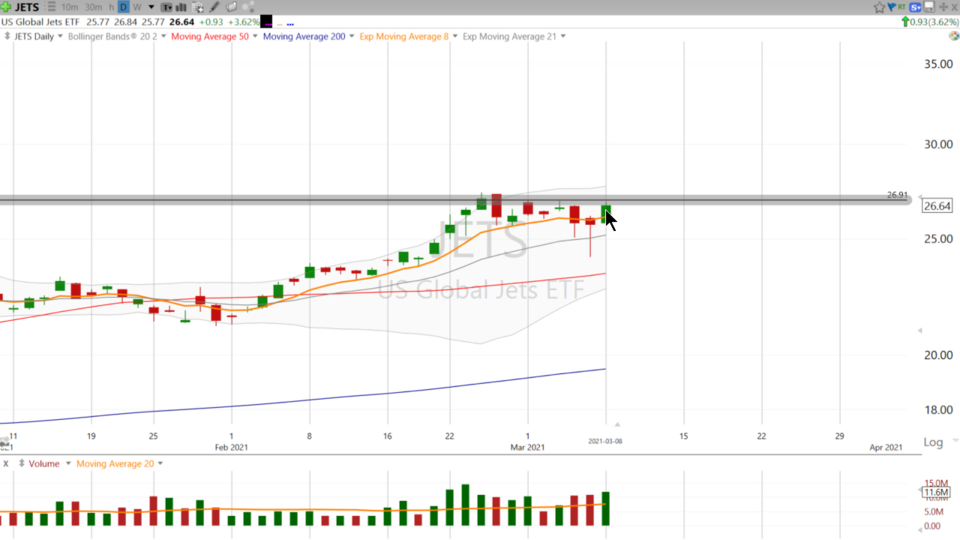Click the 26.64 price axis label

(937, 206)
